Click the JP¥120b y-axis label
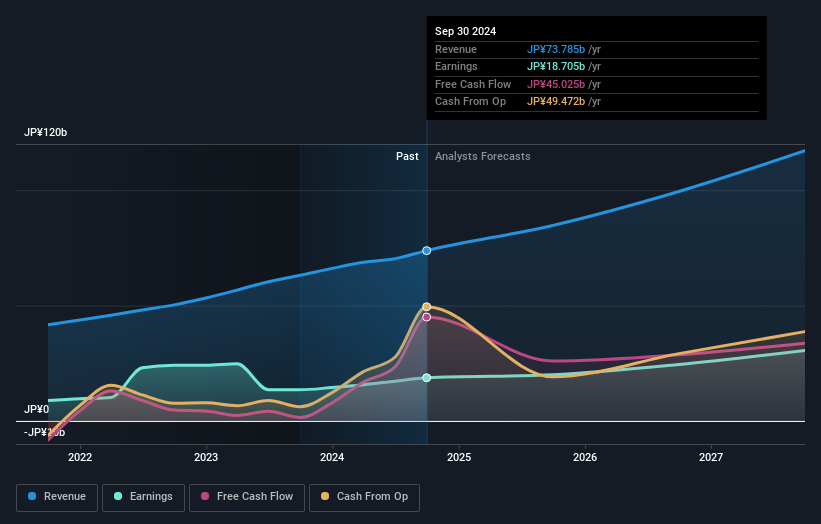 click(x=46, y=132)
